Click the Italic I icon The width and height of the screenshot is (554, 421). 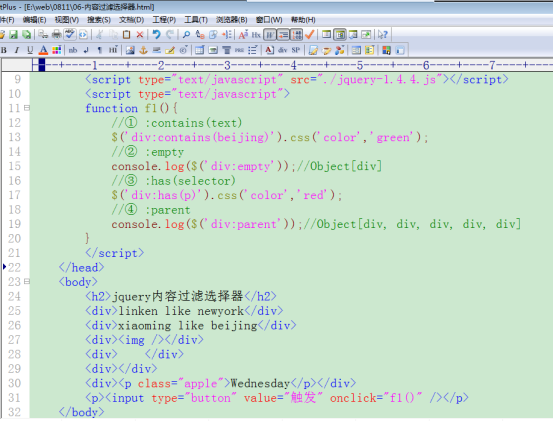(17, 50)
